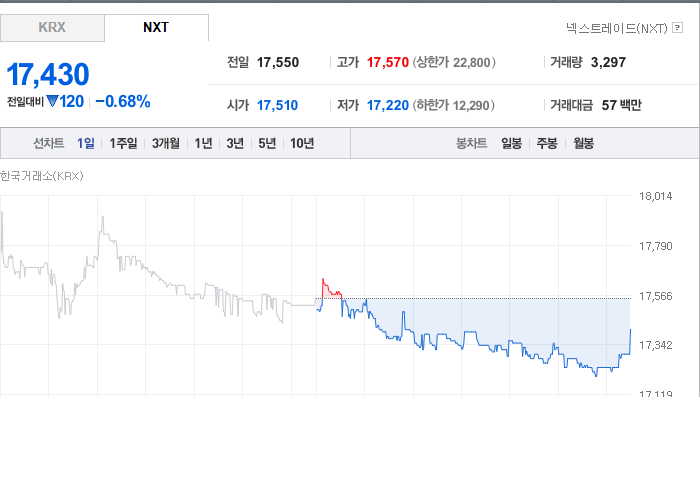Click the current price 17,430
700x490 pixels.
(x=48, y=74)
